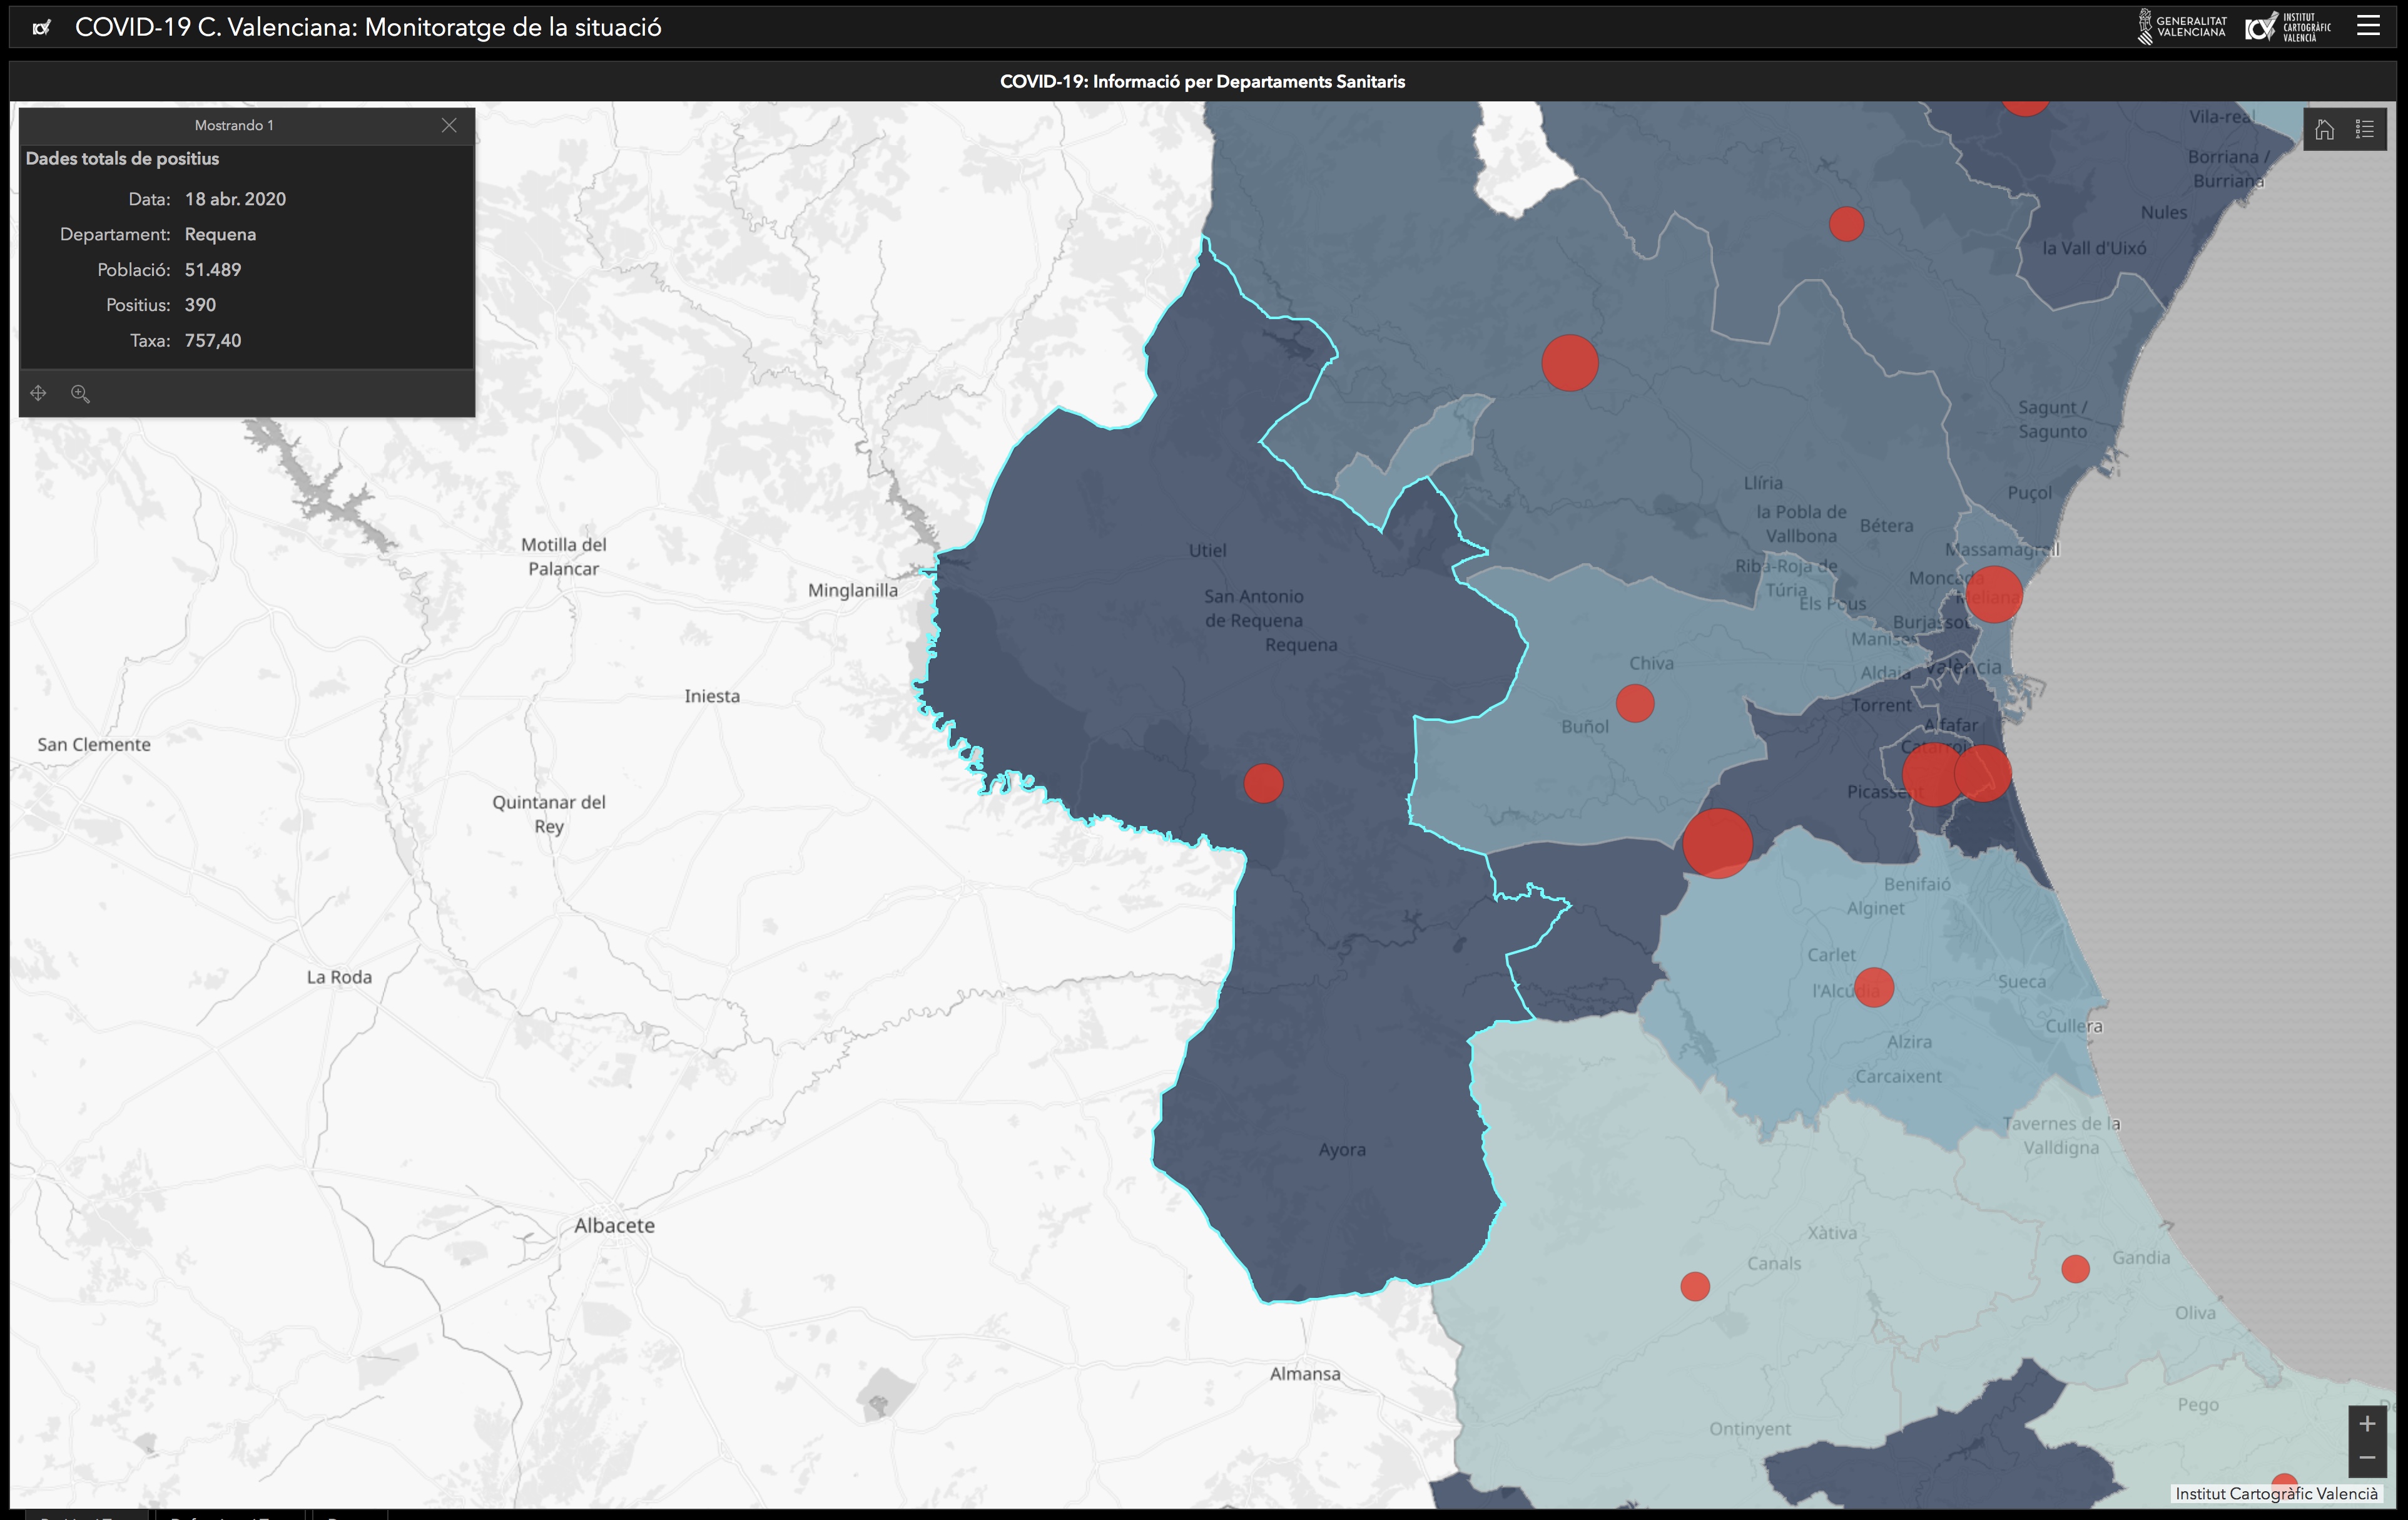Image resolution: width=2408 pixels, height=1520 pixels.
Task: Click the large red marker north of Llíria
Action: pyautogui.click(x=1569, y=363)
